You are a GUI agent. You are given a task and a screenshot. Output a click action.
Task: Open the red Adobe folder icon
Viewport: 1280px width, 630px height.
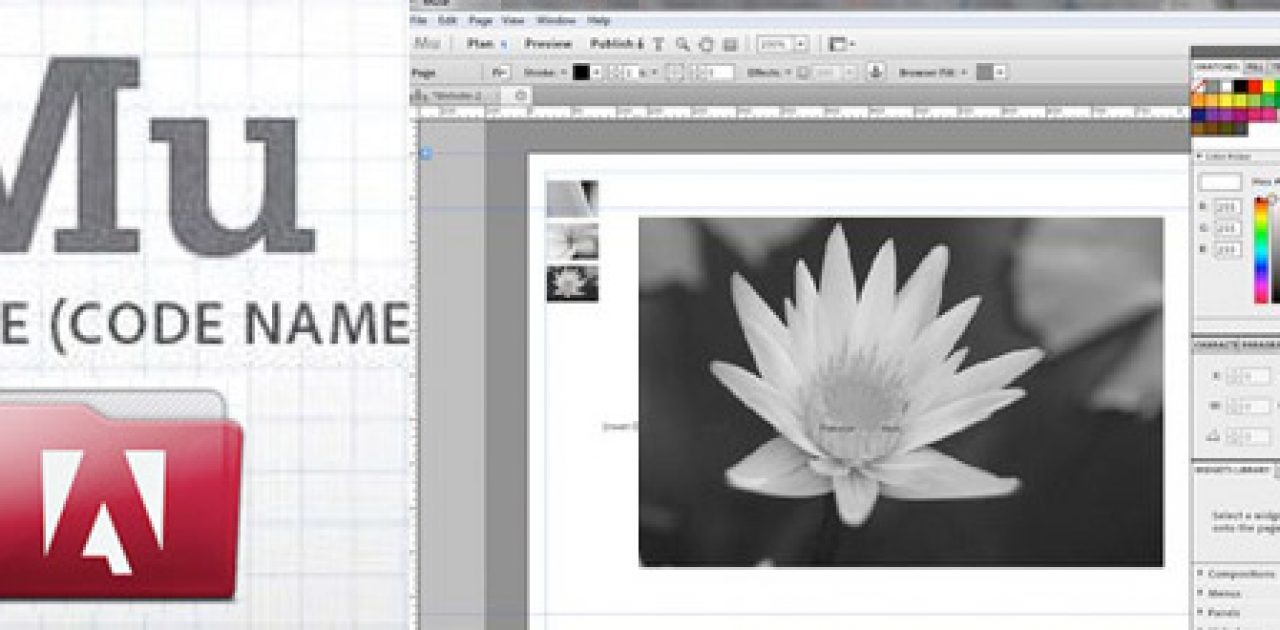tap(120, 495)
